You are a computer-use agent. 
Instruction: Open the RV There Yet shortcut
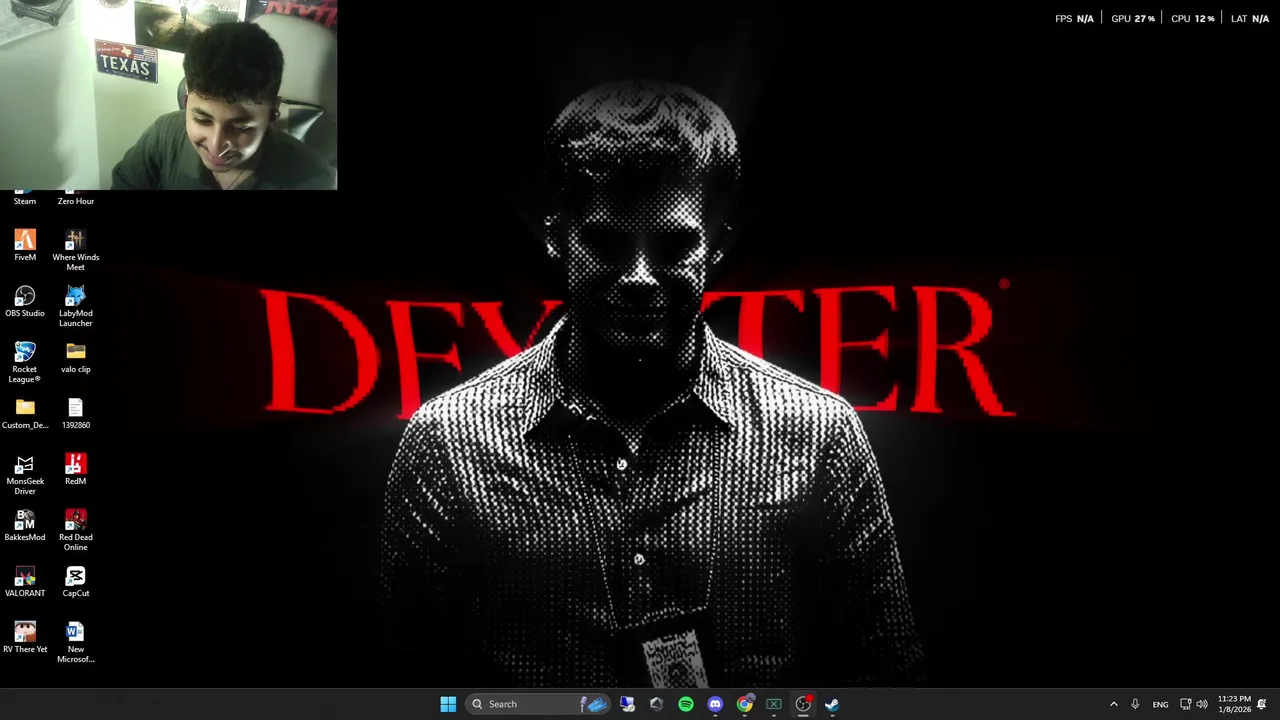point(25,638)
